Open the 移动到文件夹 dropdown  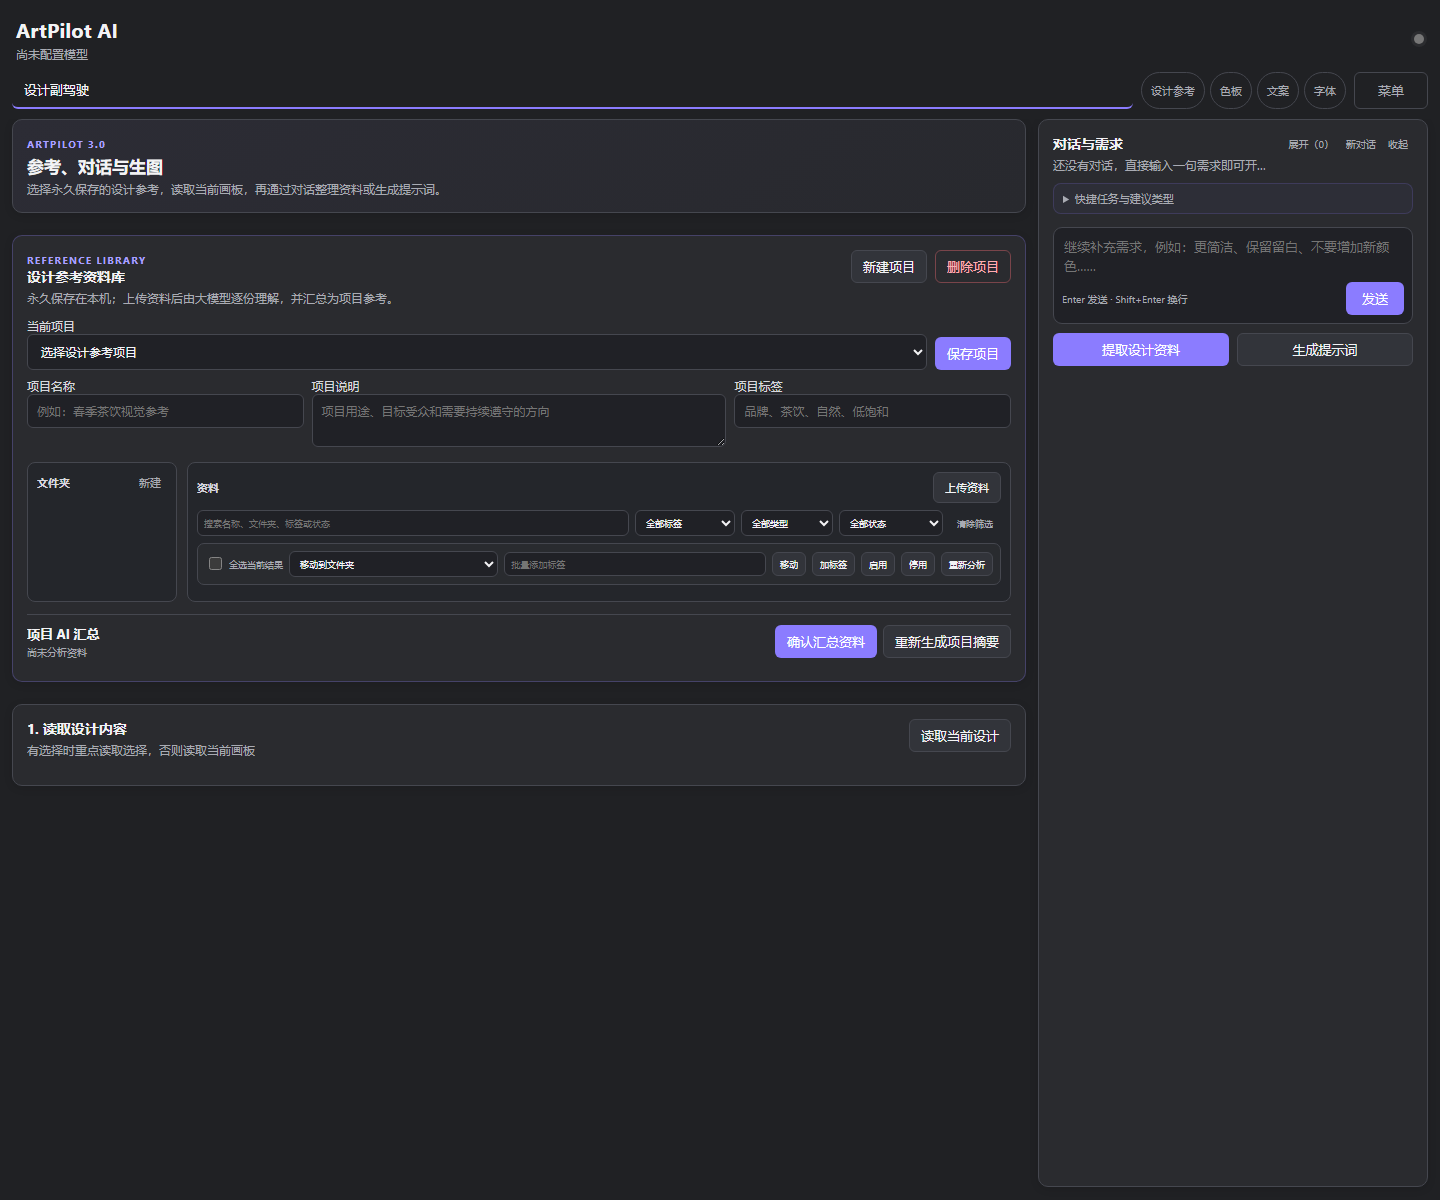[x=393, y=564]
